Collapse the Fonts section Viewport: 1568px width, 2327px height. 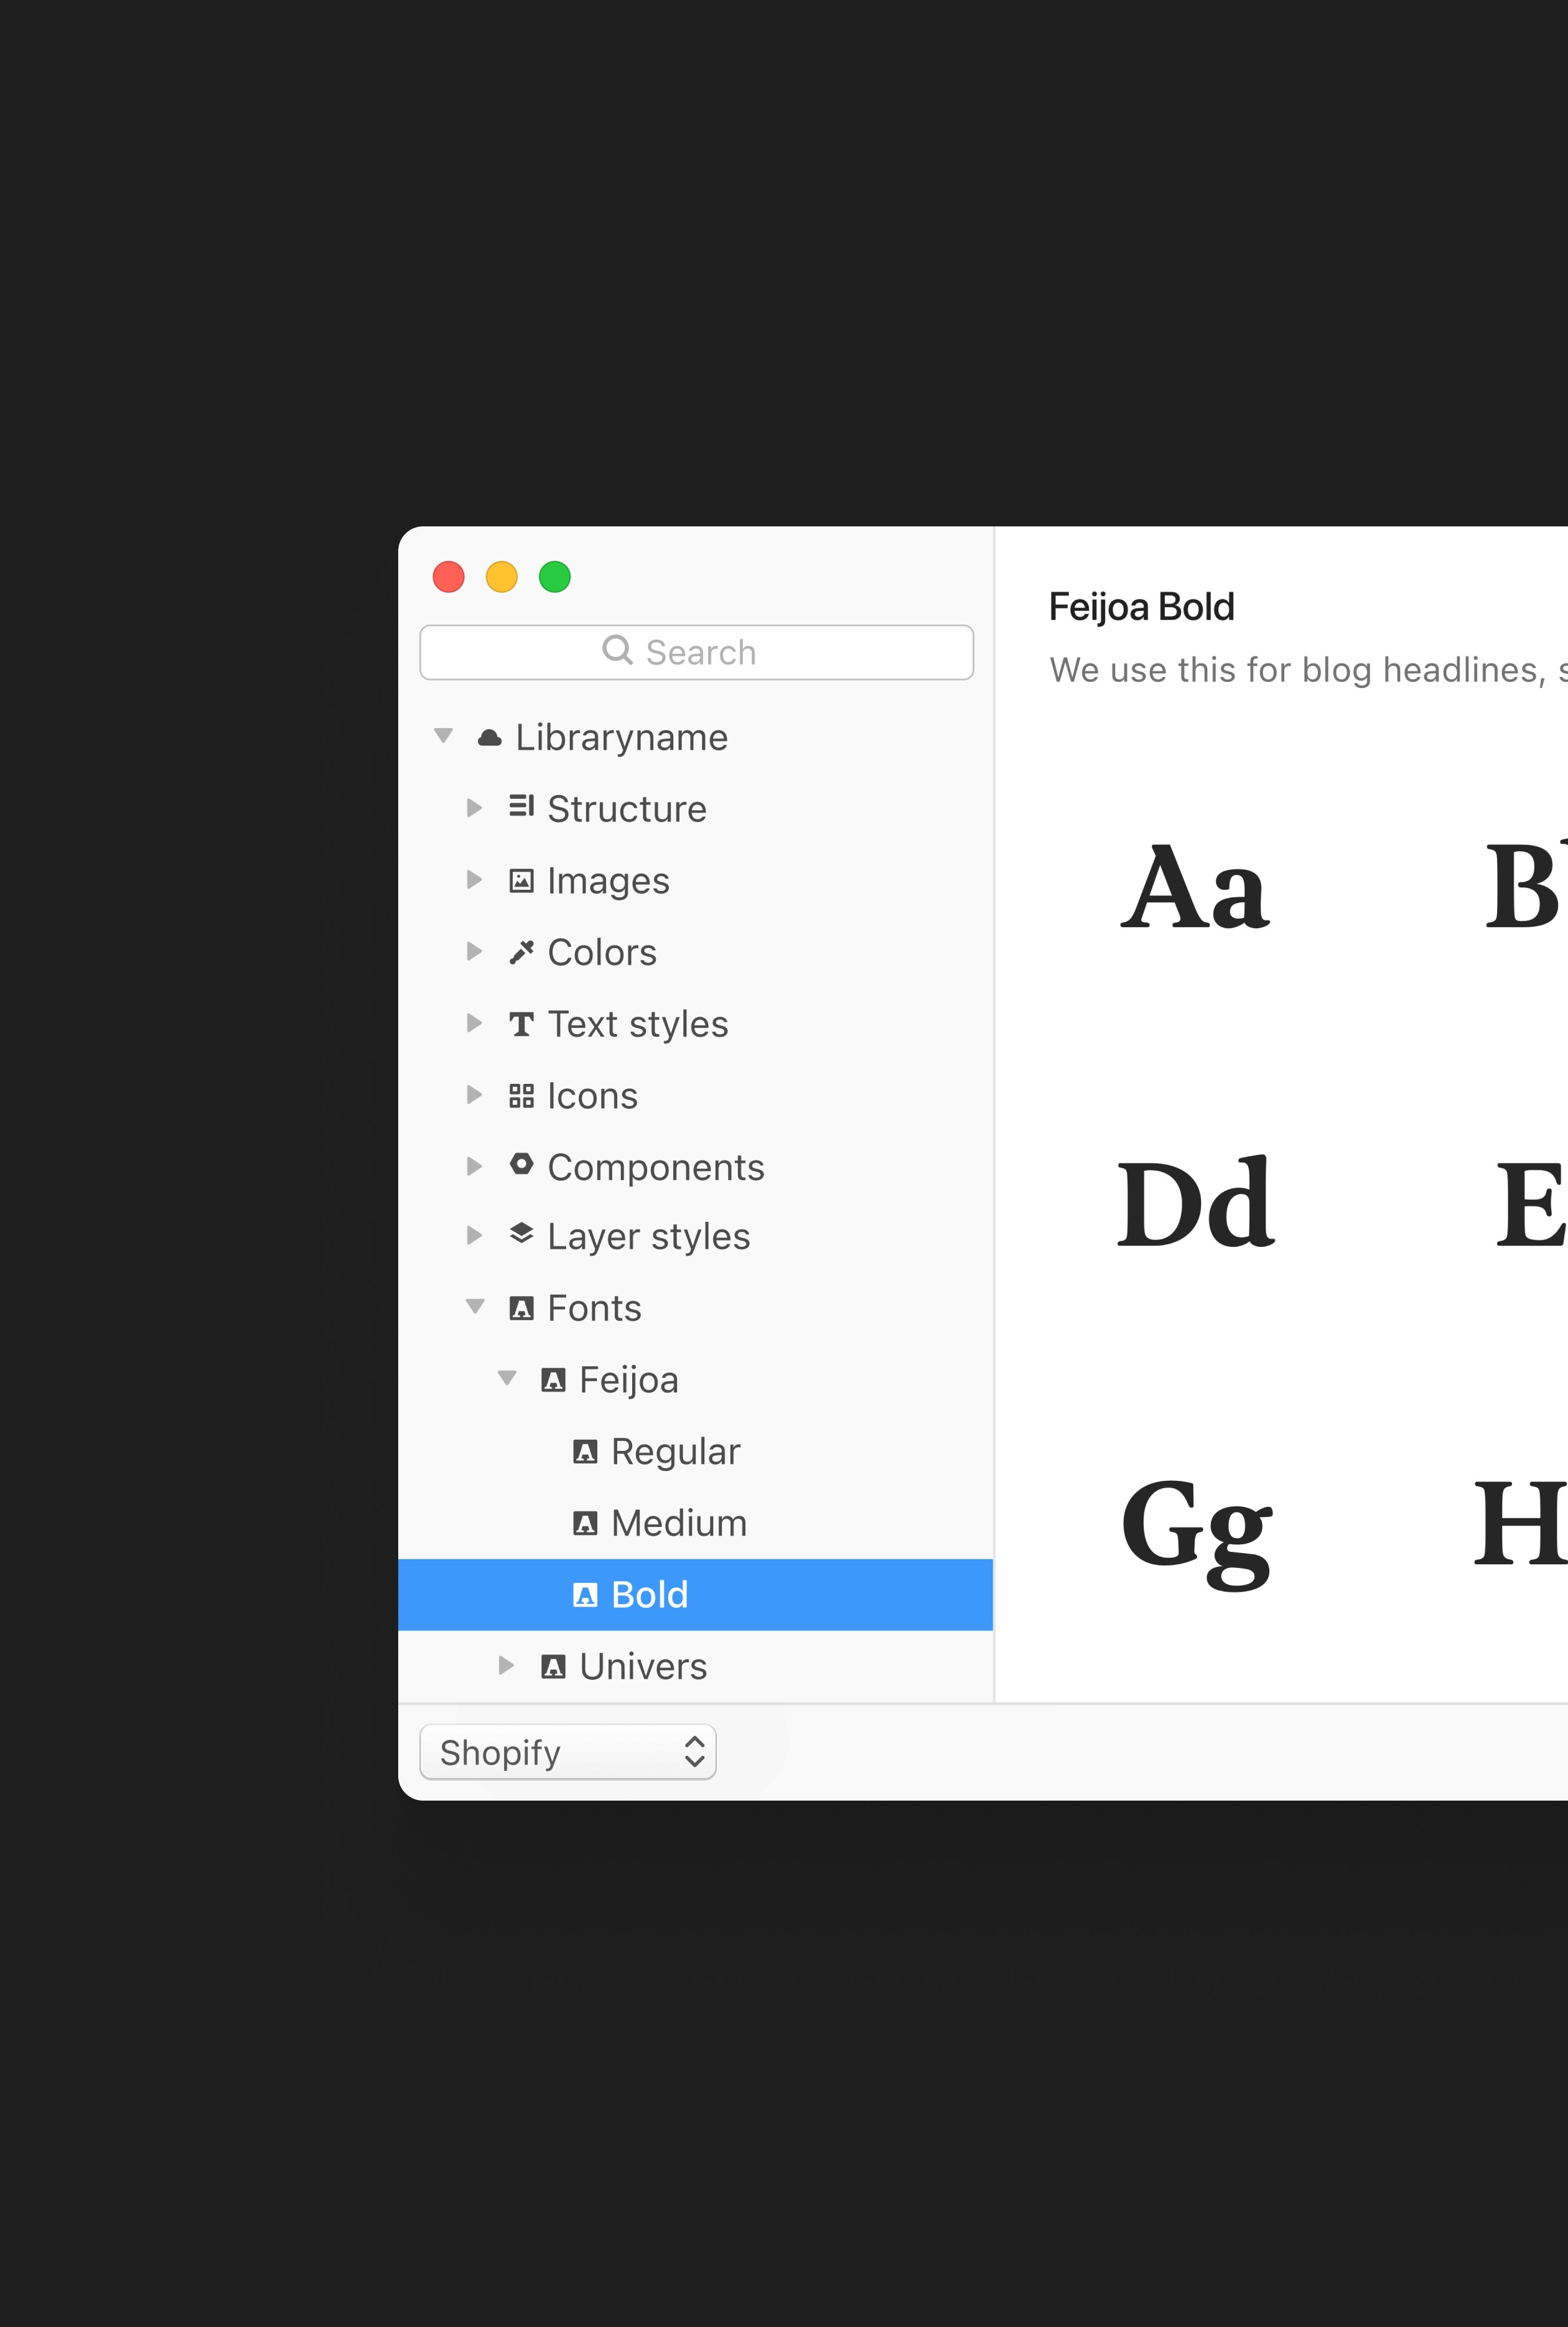point(475,1307)
